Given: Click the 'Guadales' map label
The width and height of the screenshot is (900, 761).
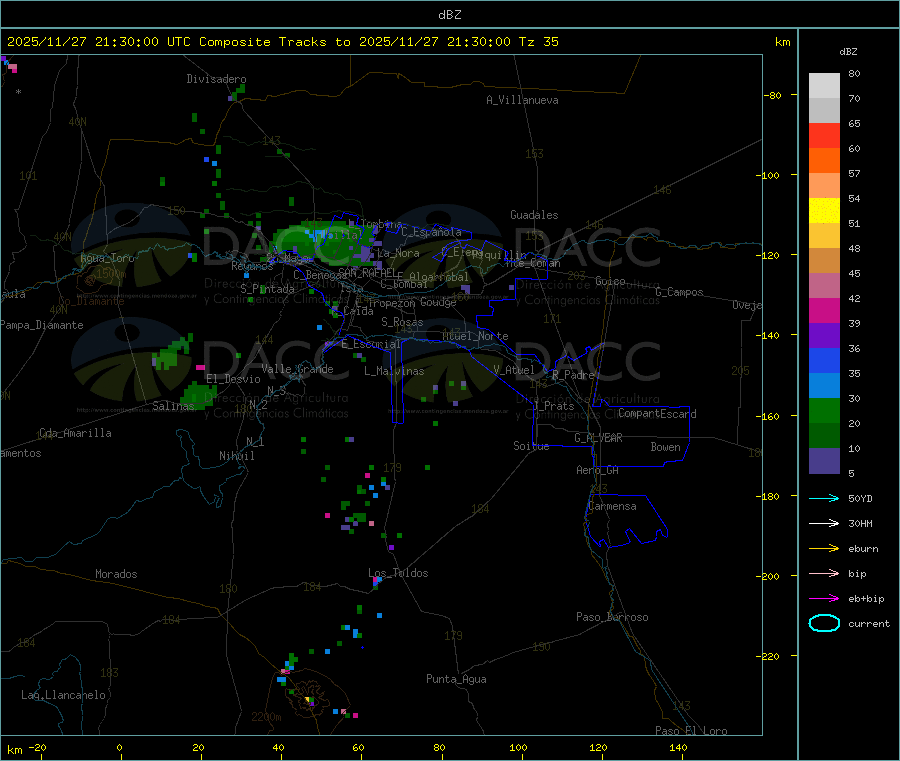Looking at the screenshot, I should [x=534, y=215].
